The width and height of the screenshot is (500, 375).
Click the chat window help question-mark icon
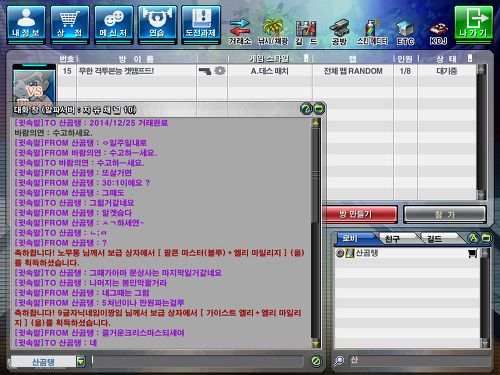306,109
